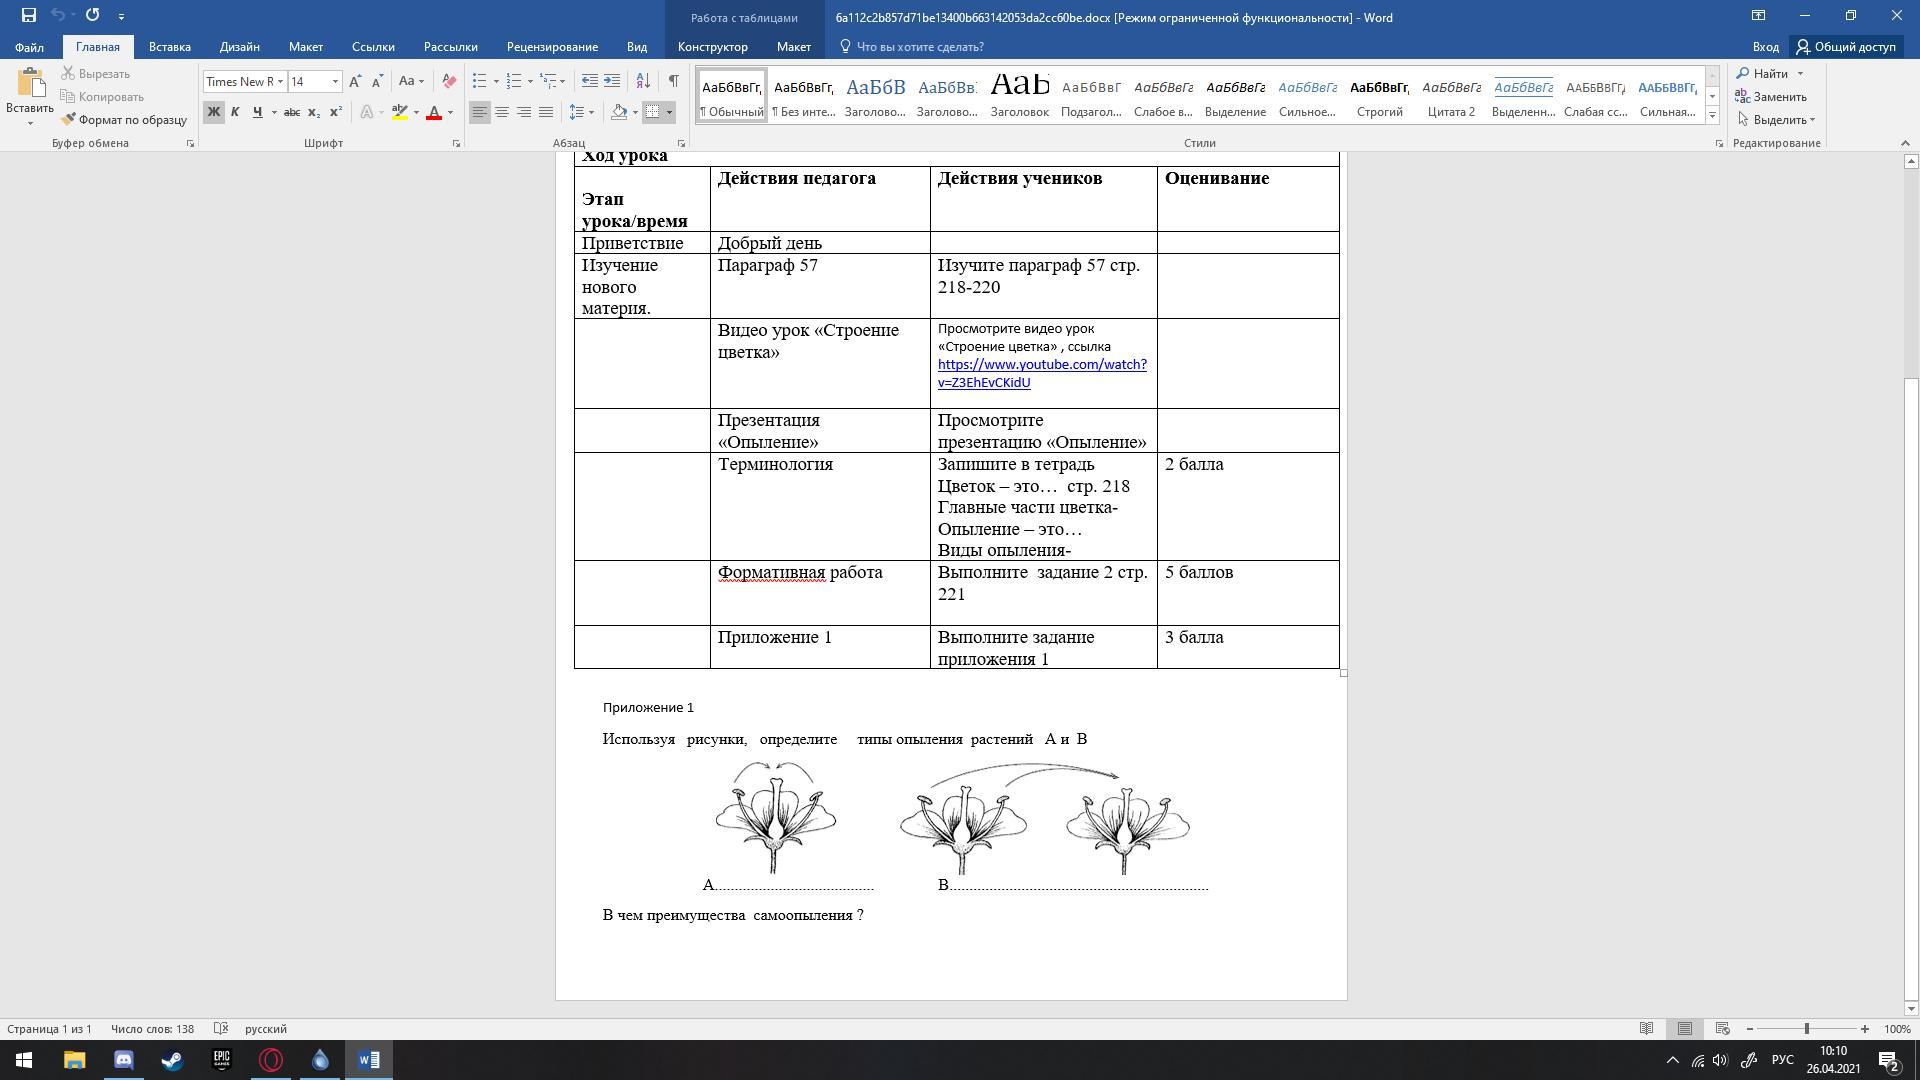Toggle the show paragraph marks pilcrow
1920x1080 pixels.
tap(673, 82)
